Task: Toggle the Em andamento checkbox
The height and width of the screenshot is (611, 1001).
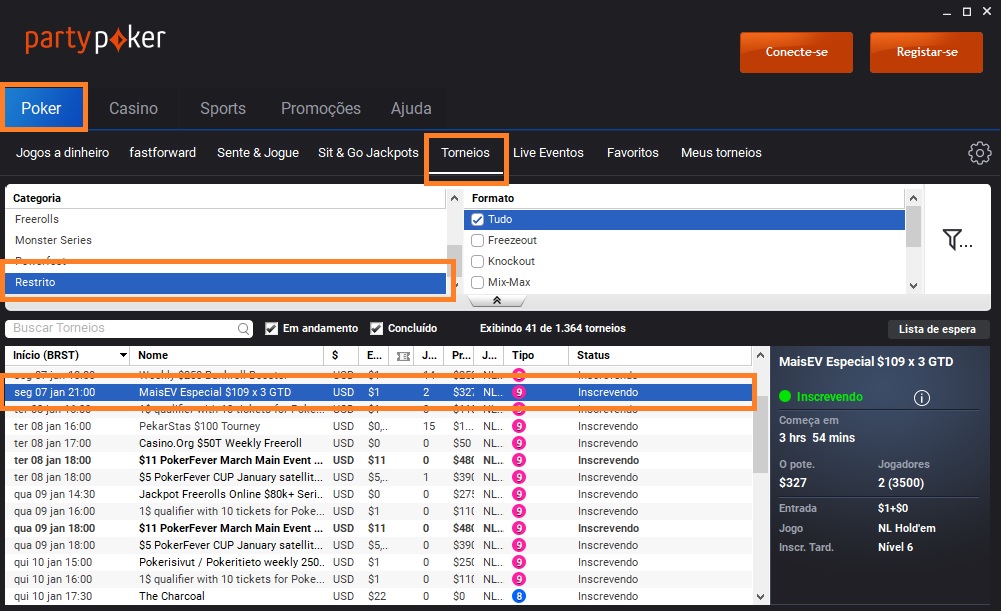Action: tap(271, 328)
